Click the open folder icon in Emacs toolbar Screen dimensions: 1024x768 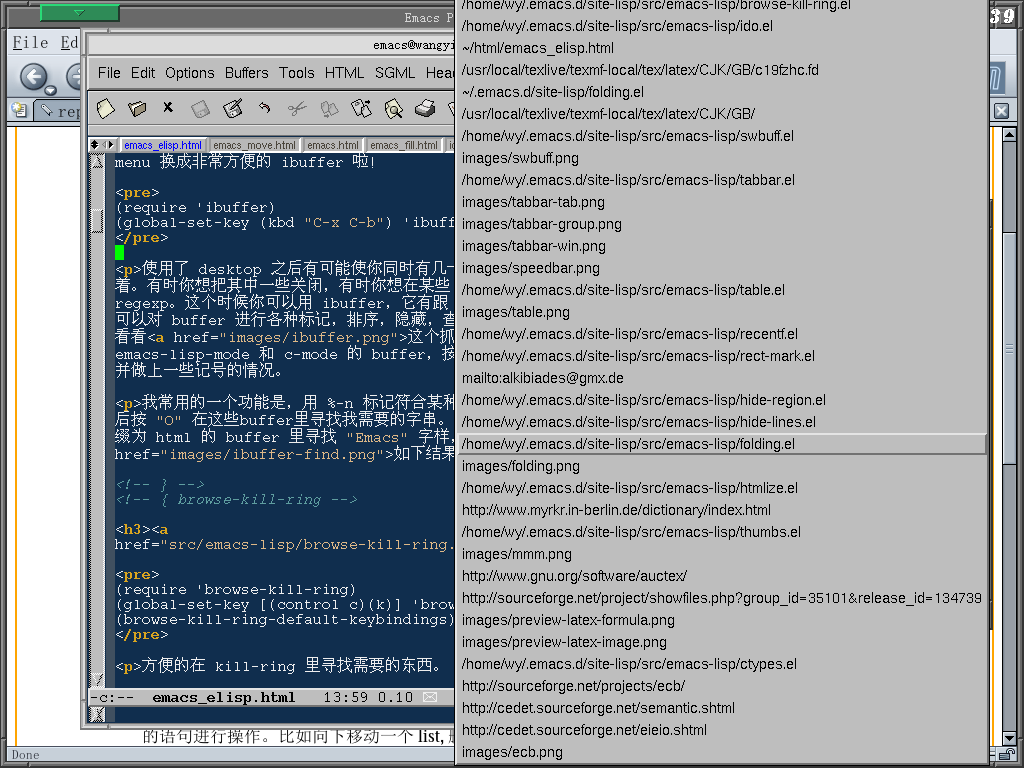tap(137, 107)
